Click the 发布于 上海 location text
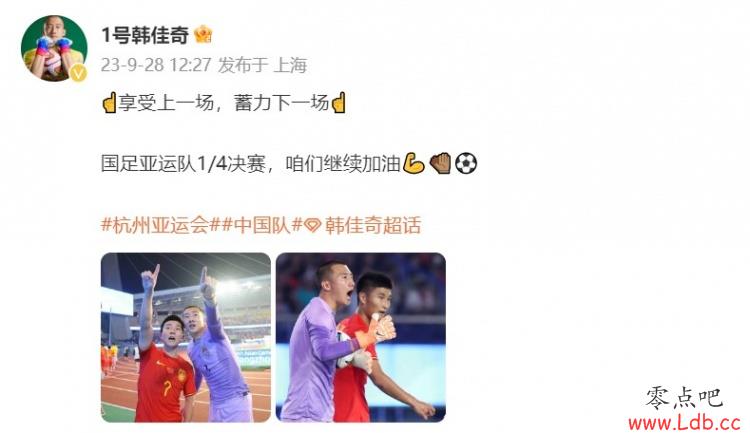Screen dimensions: 750x433 pyautogui.click(x=262, y=65)
